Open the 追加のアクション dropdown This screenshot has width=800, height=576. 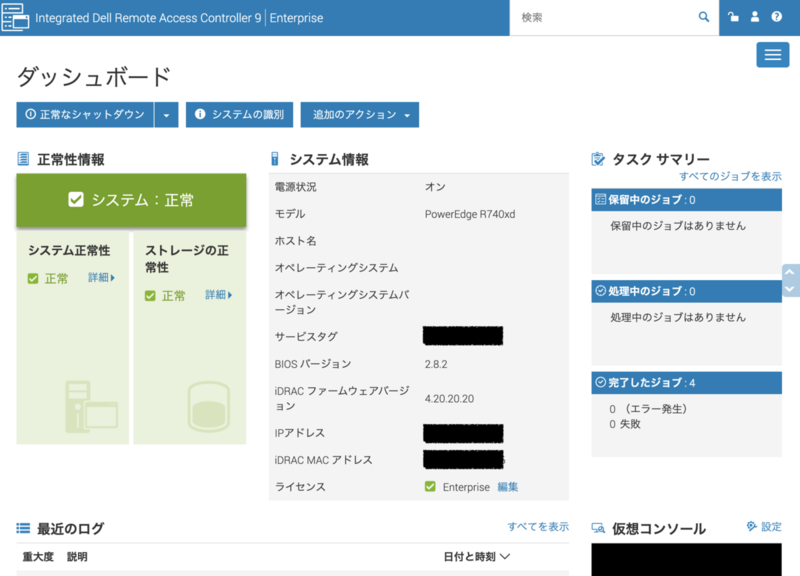pyautogui.click(x=361, y=115)
